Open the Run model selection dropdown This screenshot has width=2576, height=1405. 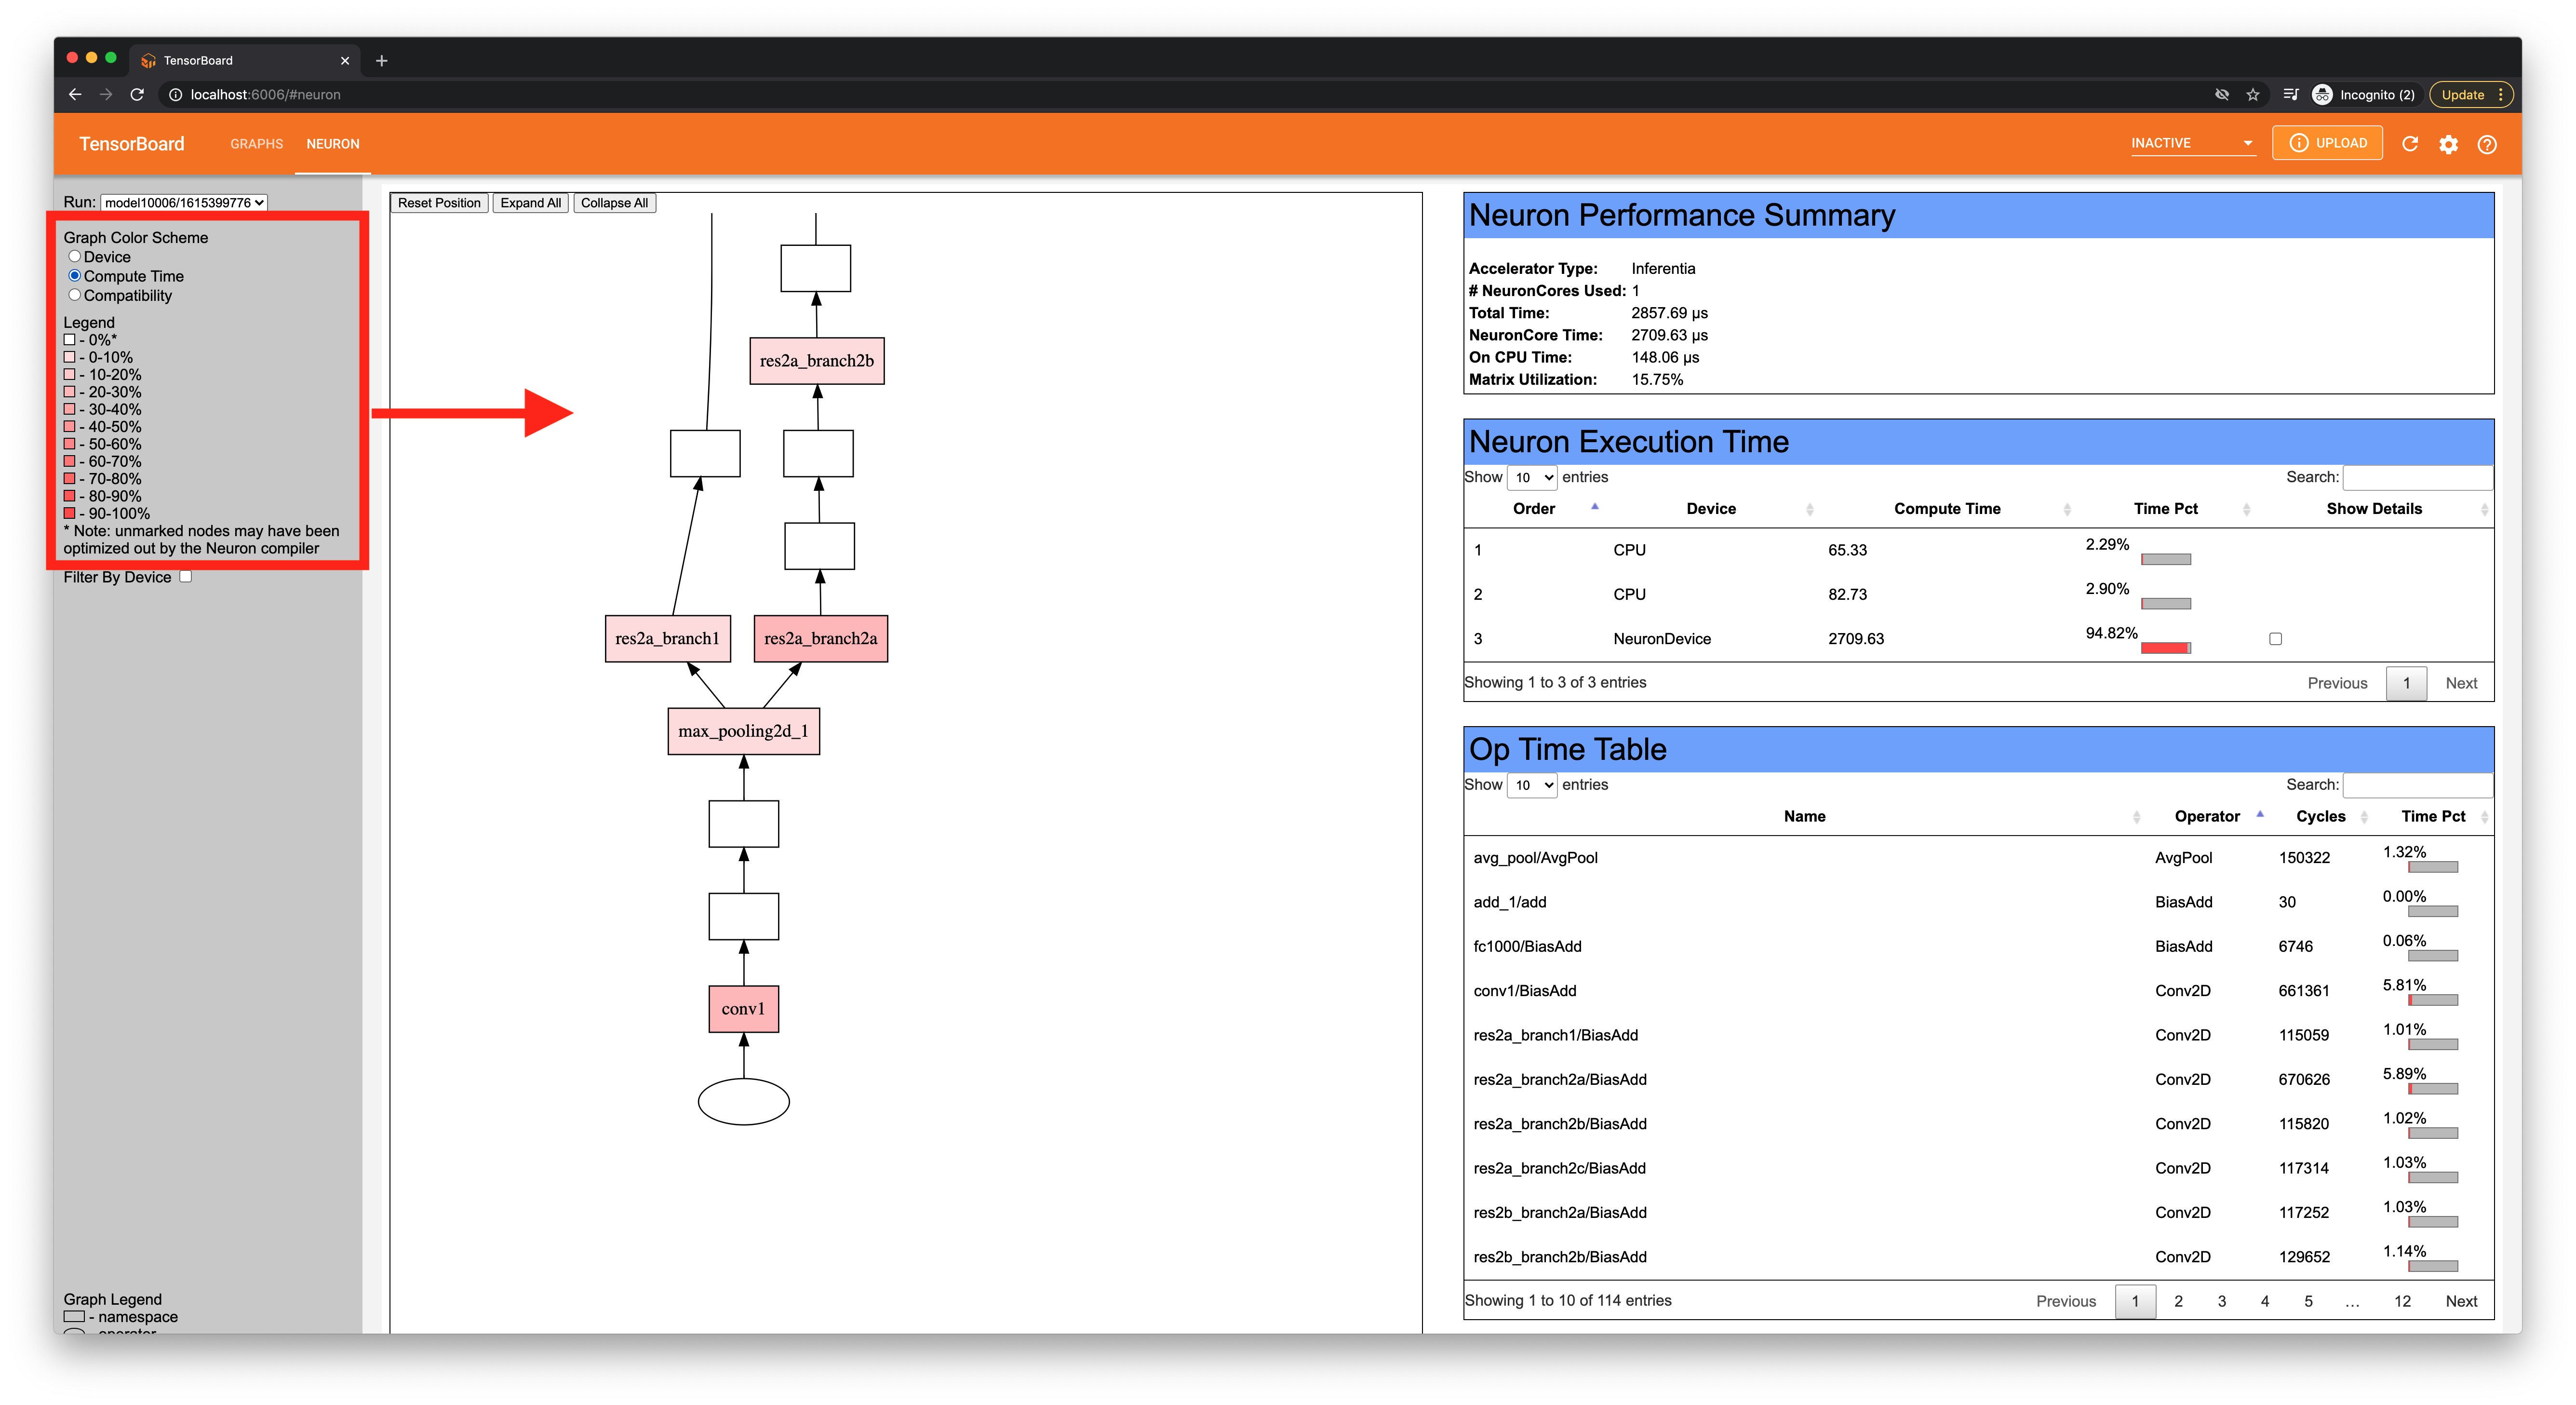[x=184, y=203]
